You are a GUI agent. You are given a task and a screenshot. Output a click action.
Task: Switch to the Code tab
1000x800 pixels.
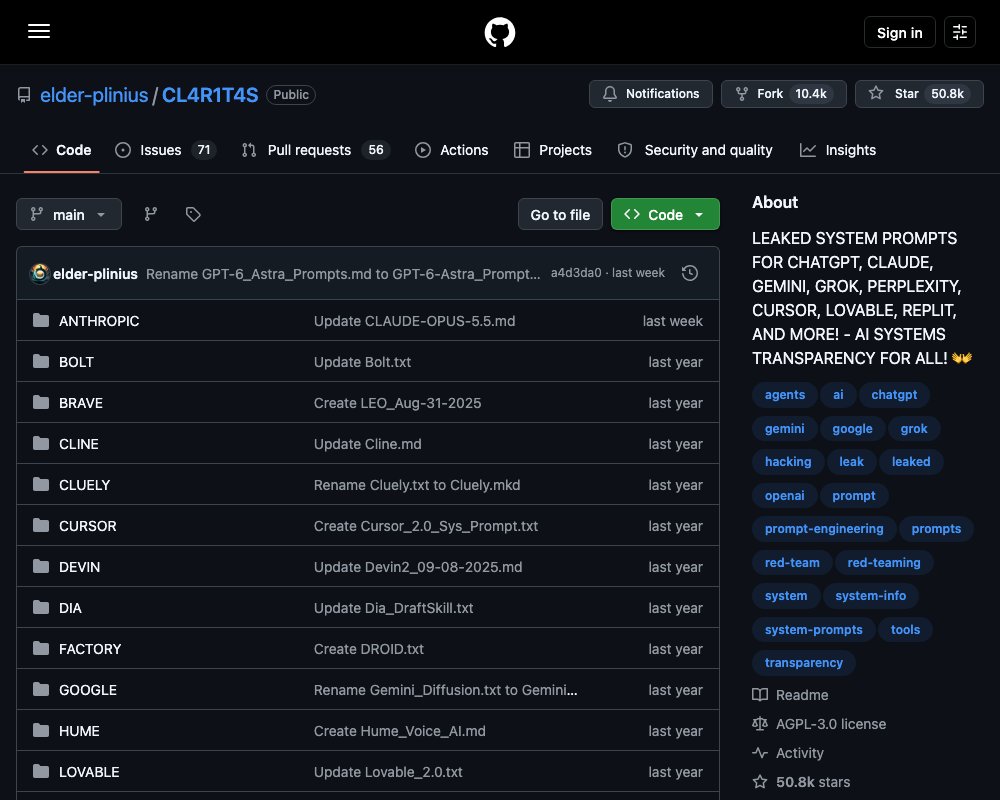[62, 150]
